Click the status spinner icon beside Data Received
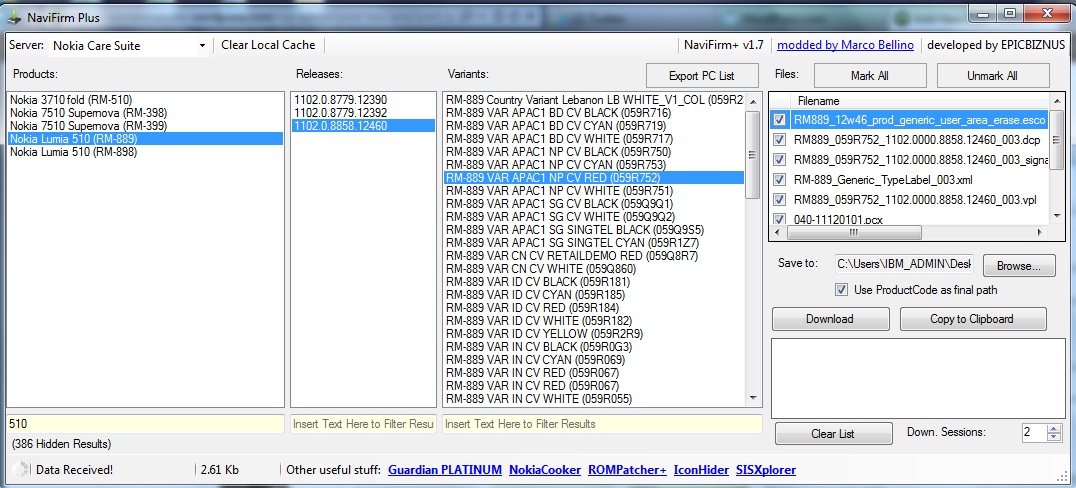 (21, 470)
